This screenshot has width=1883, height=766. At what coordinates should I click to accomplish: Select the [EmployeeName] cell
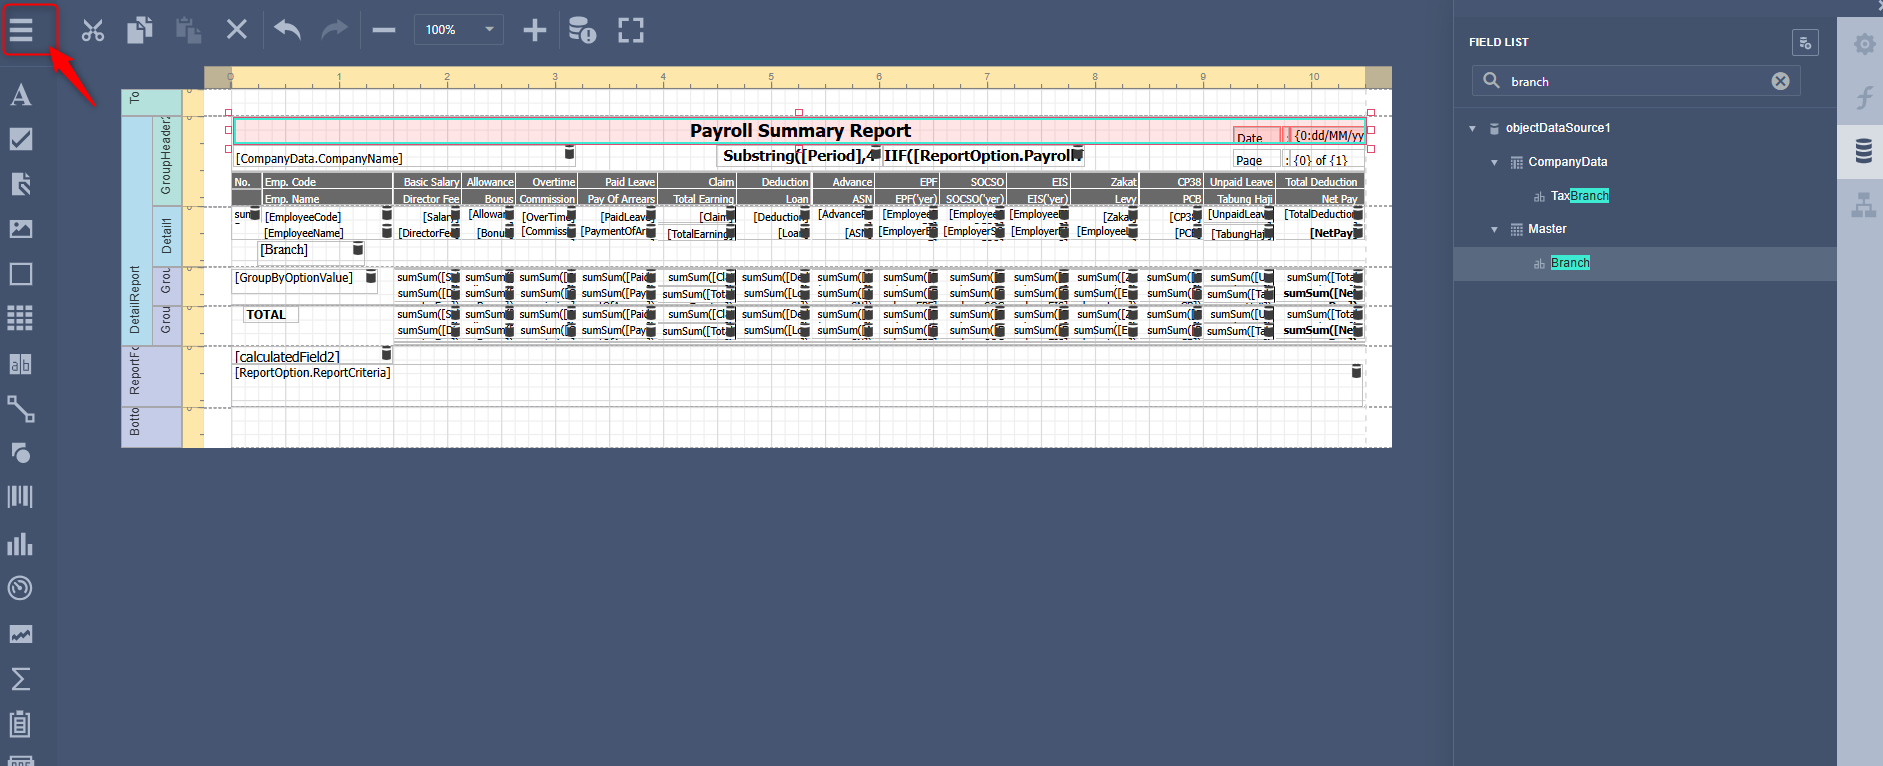tap(326, 233)
